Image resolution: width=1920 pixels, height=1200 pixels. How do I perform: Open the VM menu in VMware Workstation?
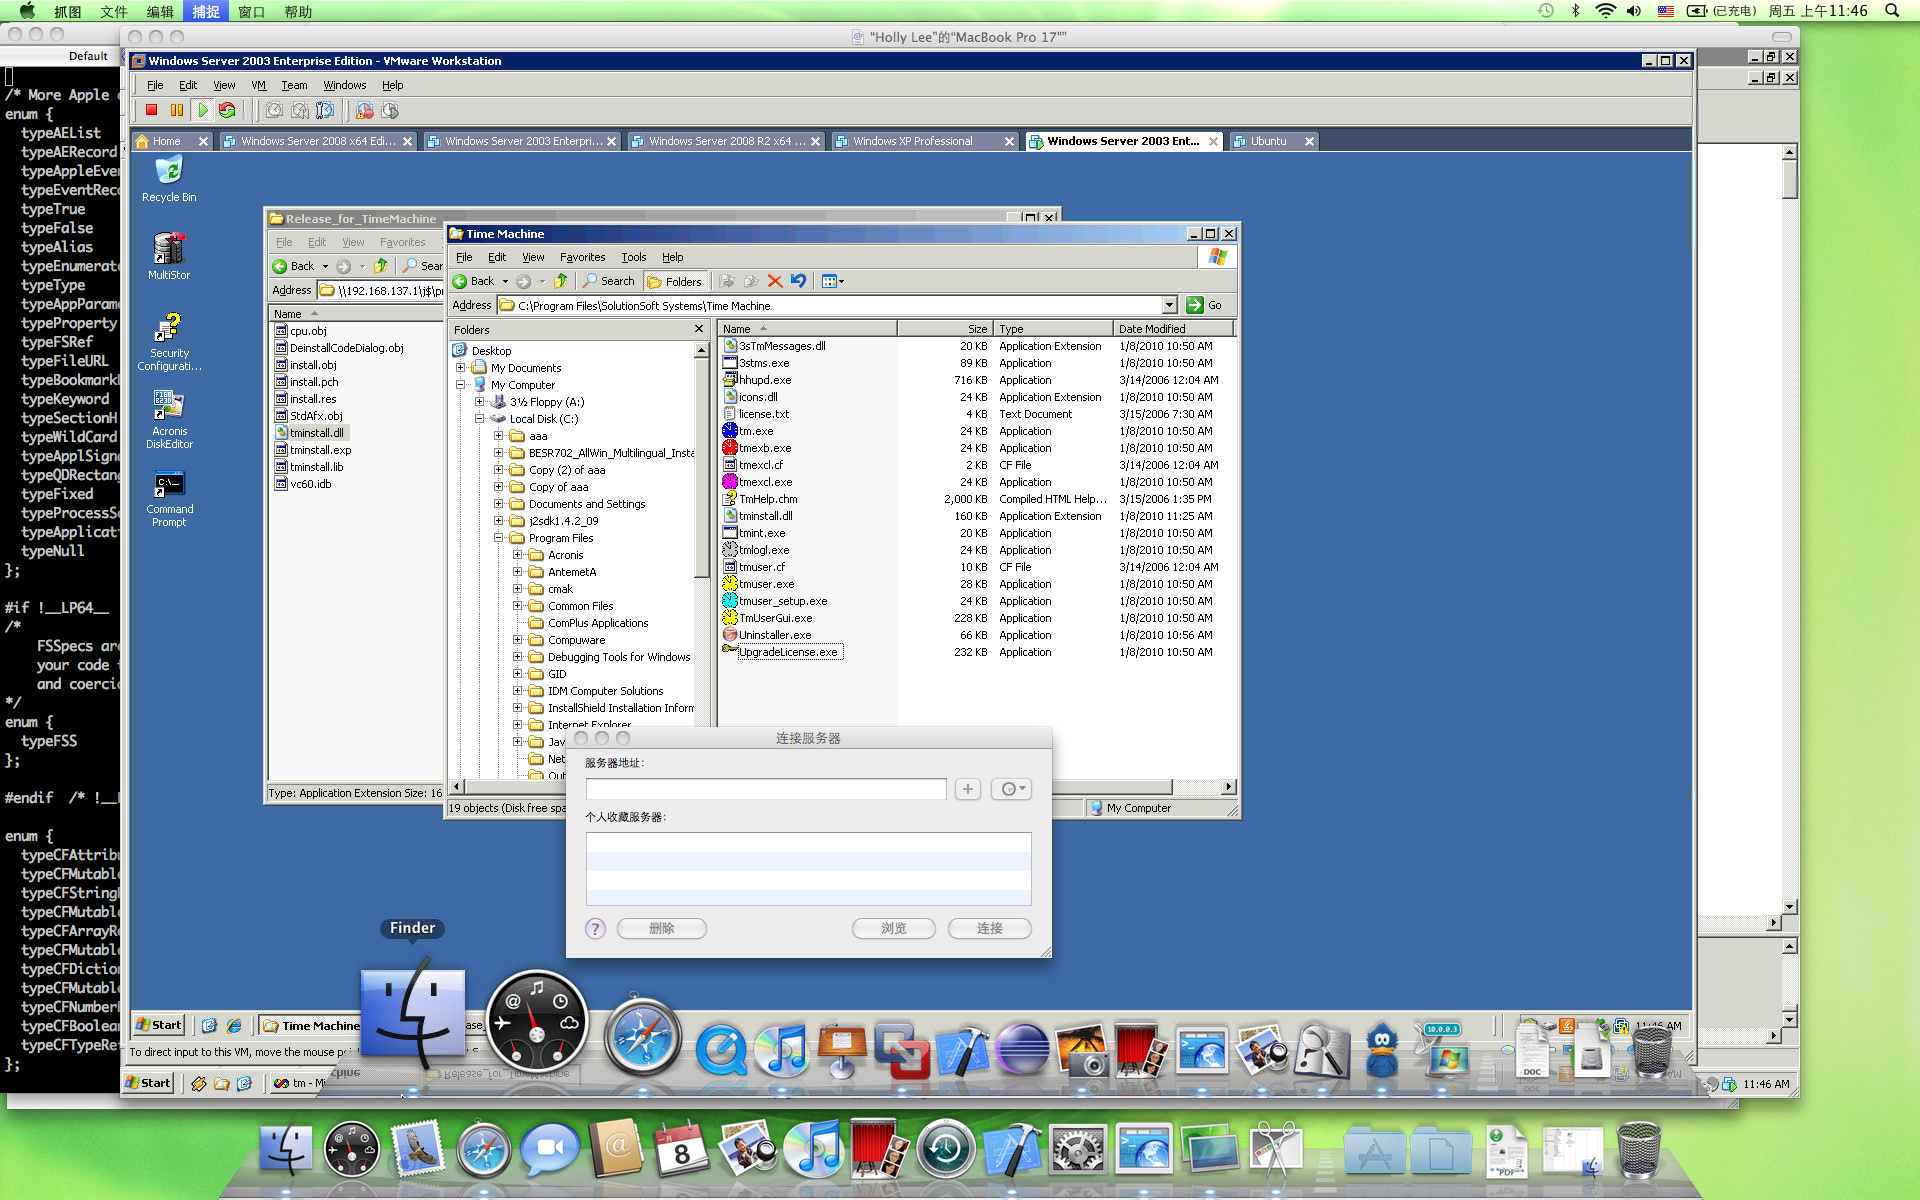point(258,85)
